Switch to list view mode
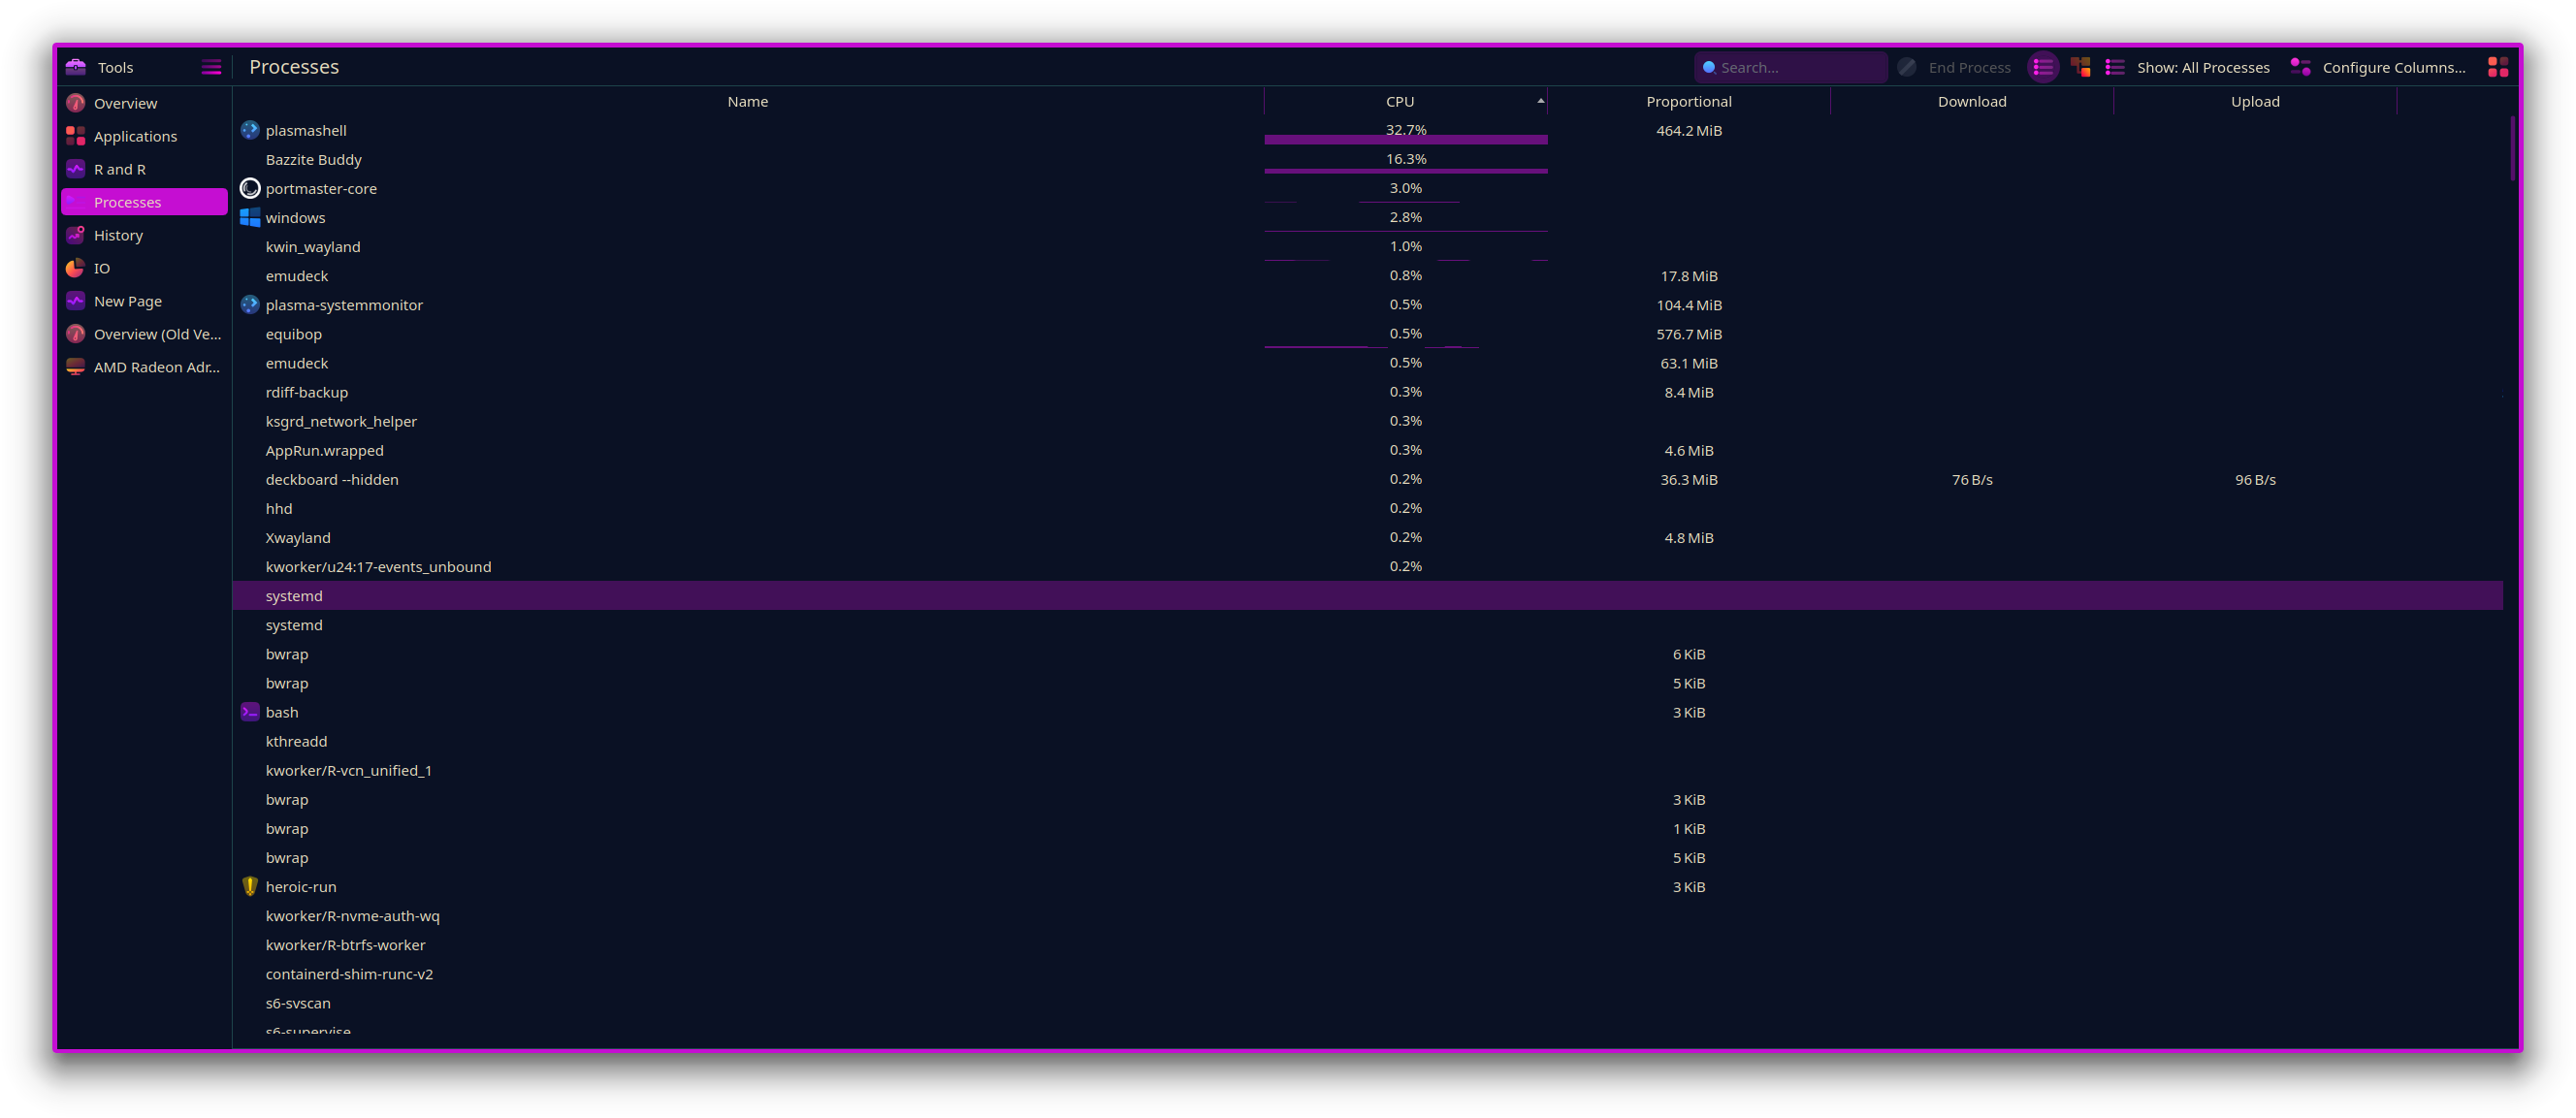The image size is (2576, 1118). 2043,67
